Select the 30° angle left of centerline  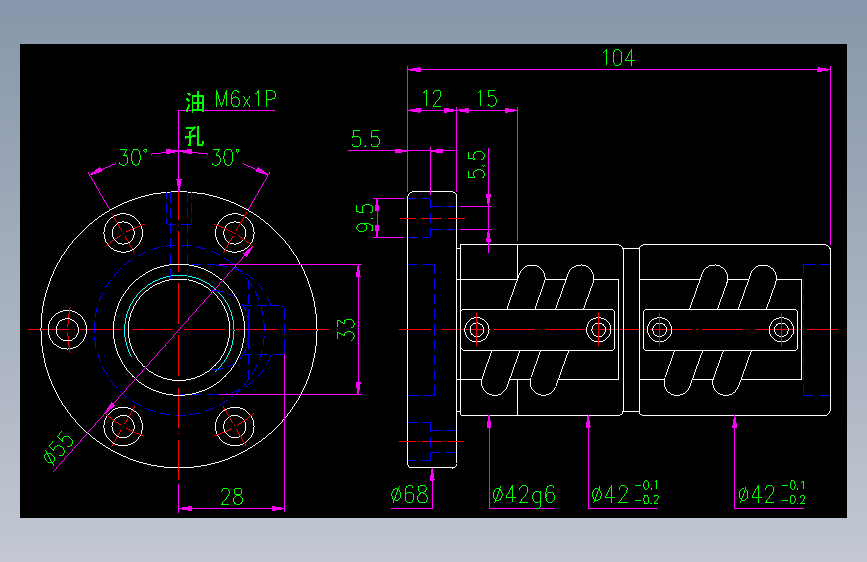pyautogui.click(x=133, y=158)
